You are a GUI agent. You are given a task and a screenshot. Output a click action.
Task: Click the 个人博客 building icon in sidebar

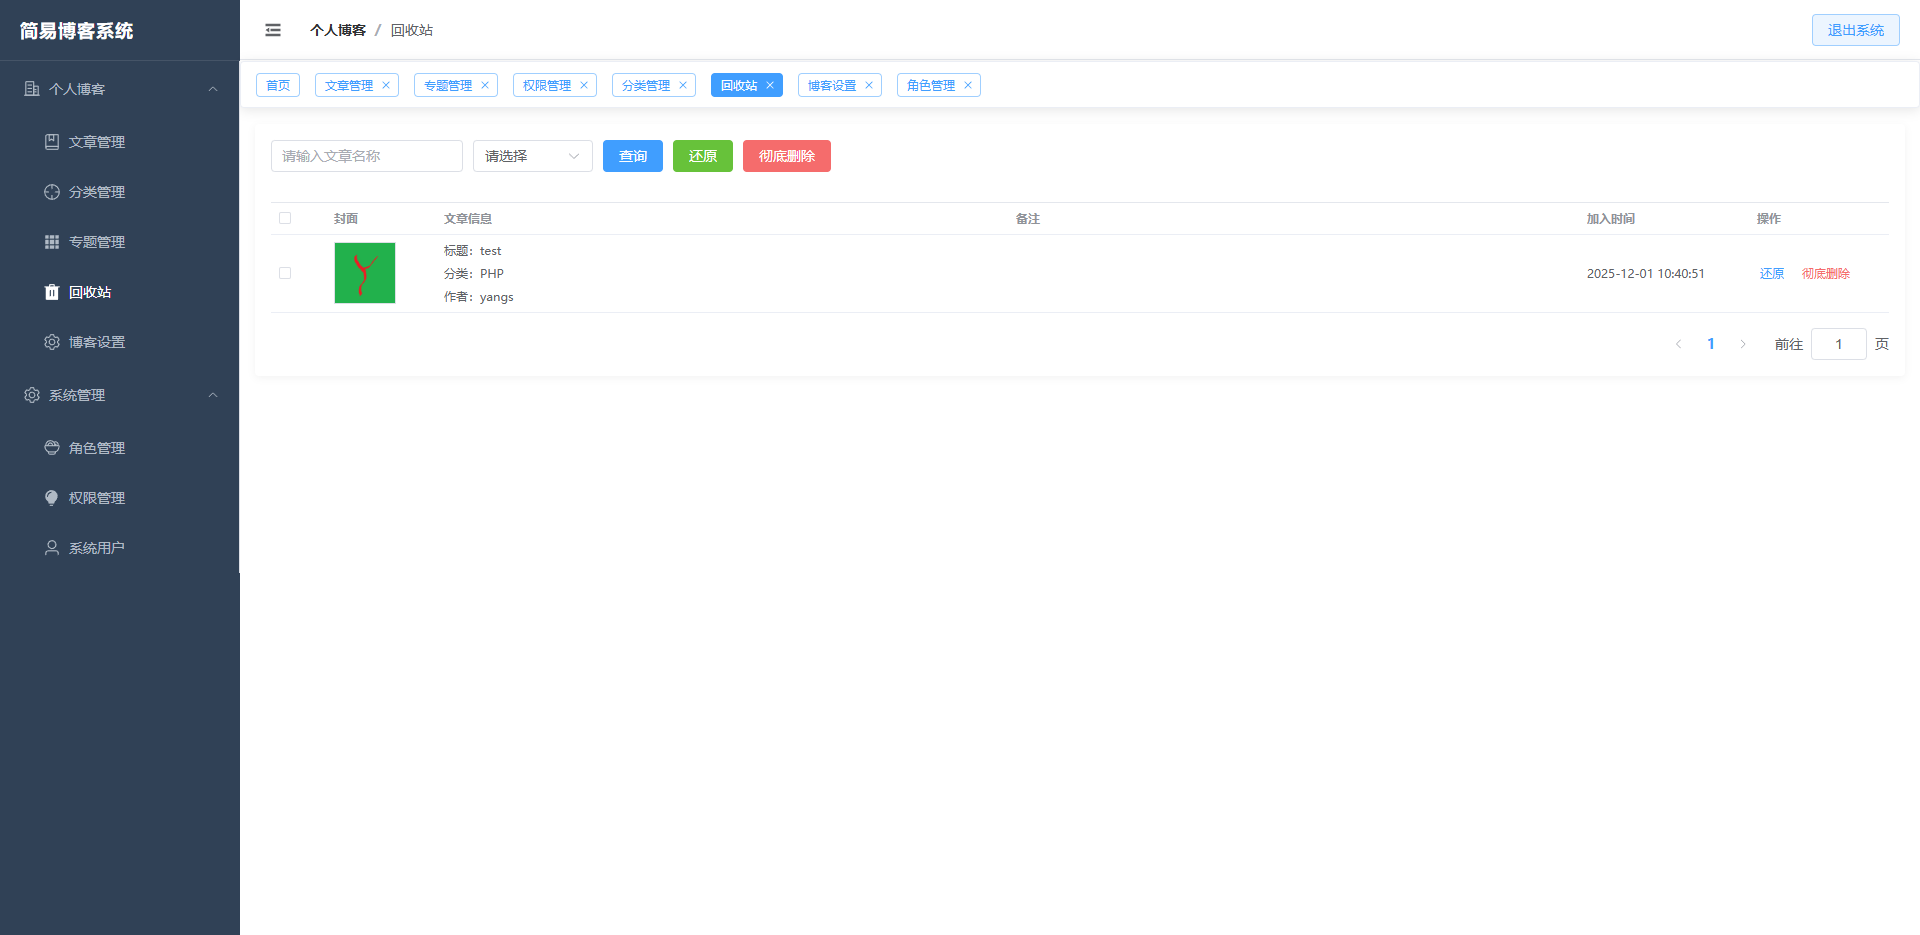(32, 89)
